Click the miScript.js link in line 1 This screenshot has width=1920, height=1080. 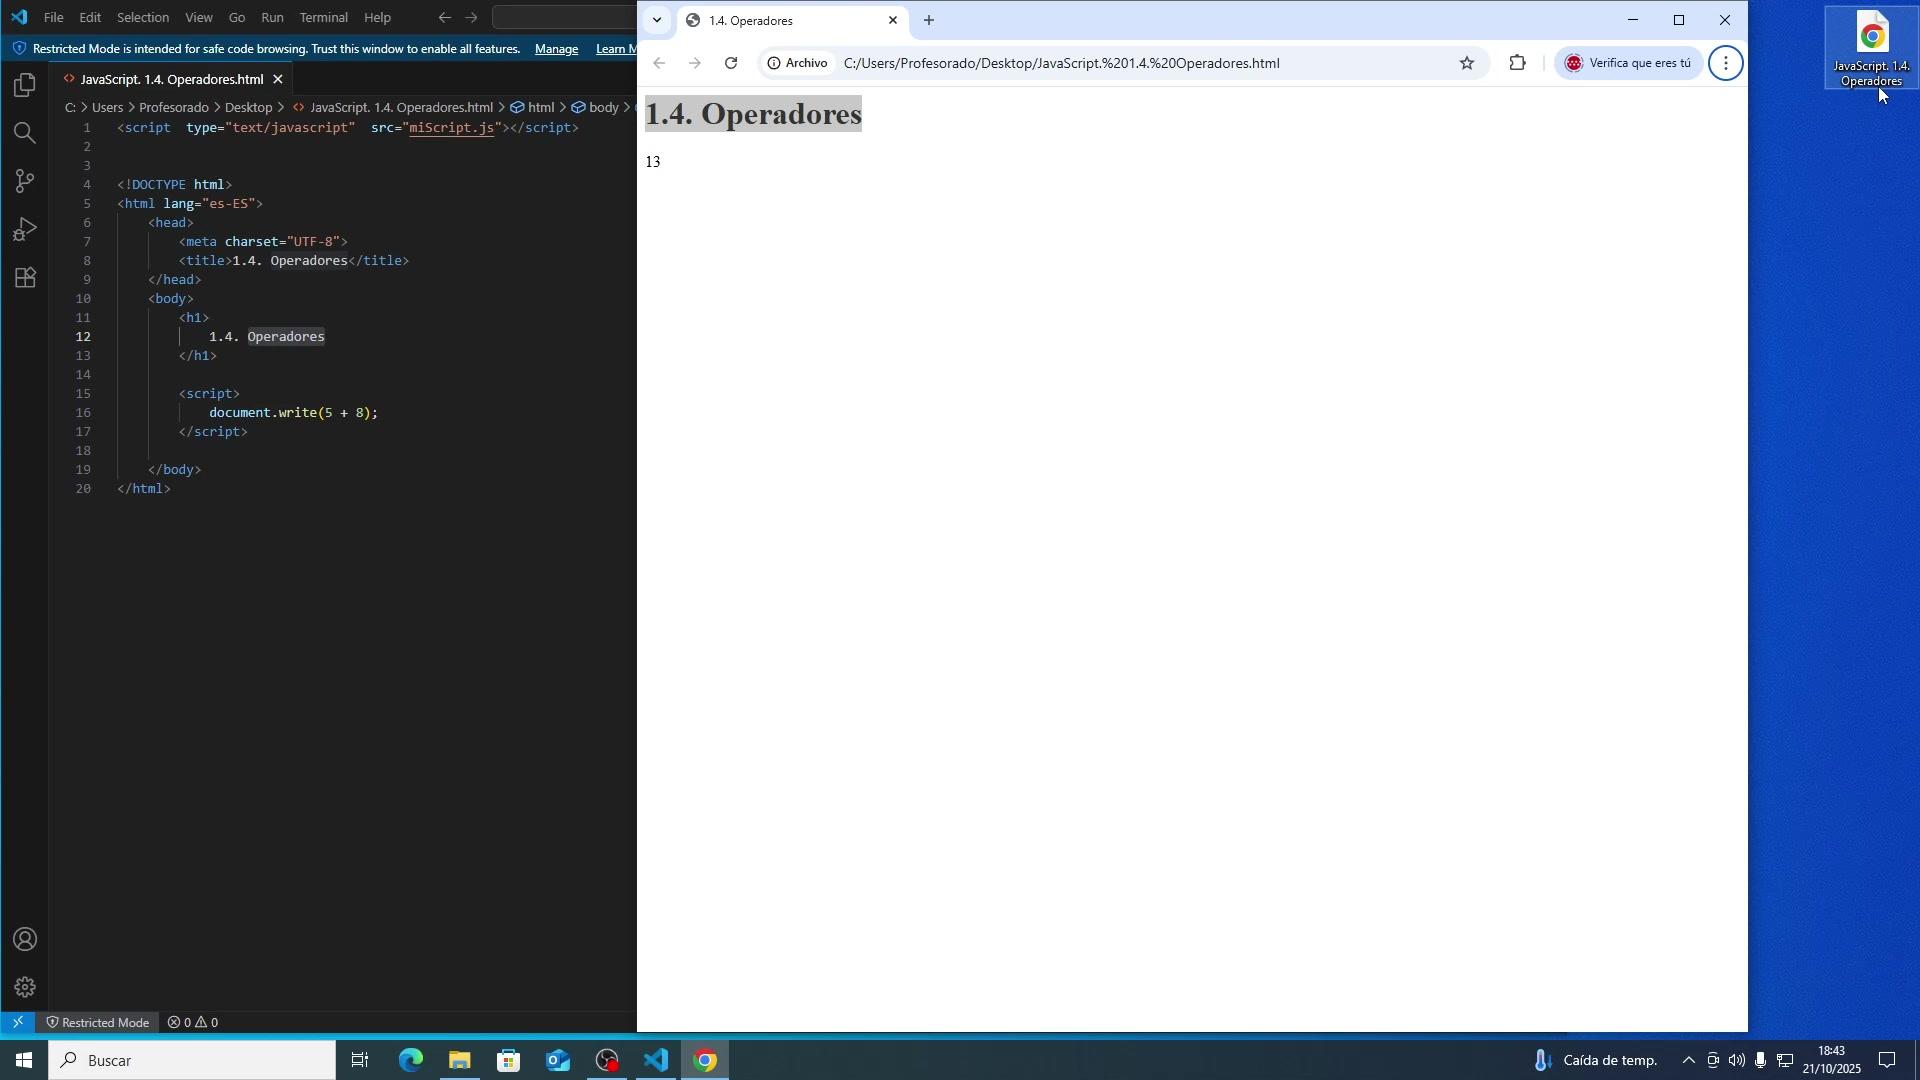(x=452, y=128)
